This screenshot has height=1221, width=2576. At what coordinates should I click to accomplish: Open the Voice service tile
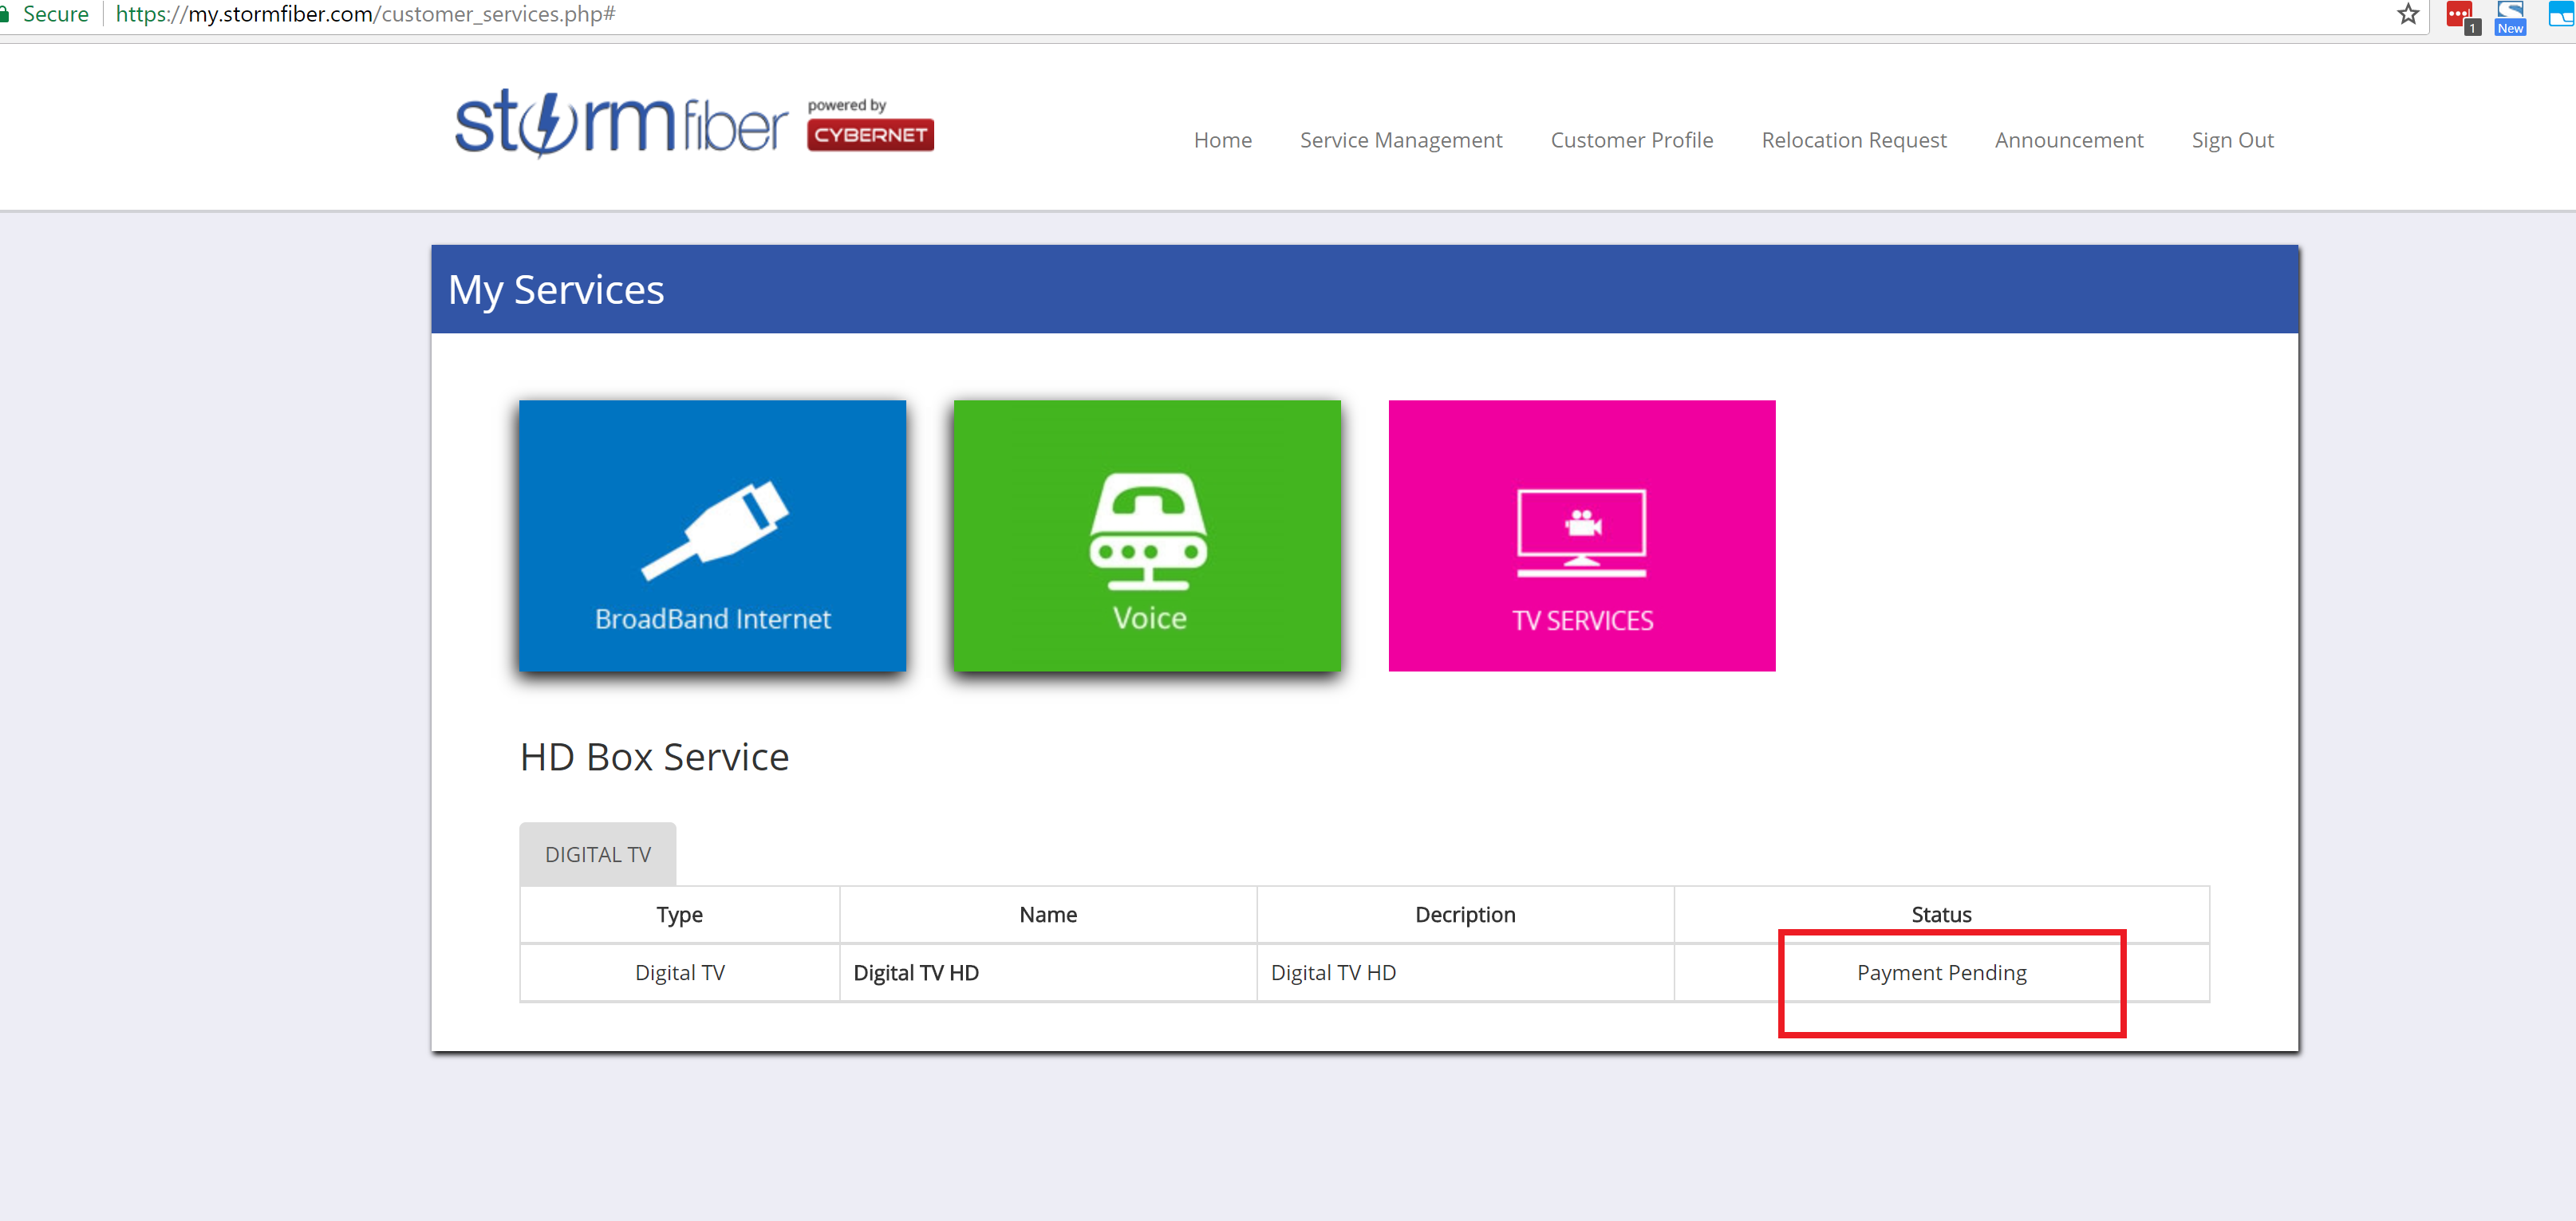coord(1147,535)
